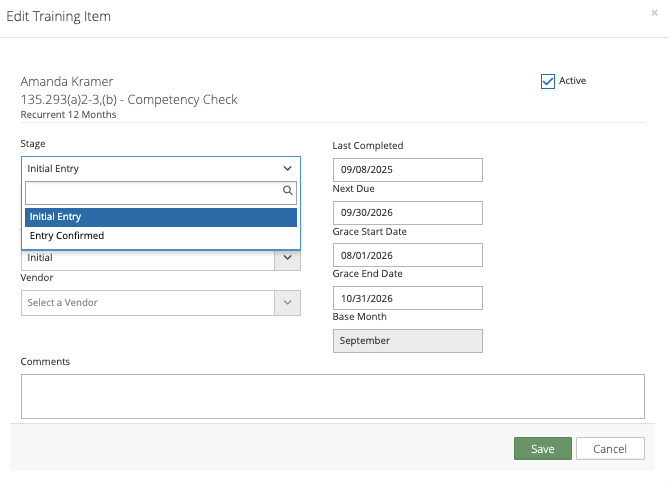The height and width of the screenshot is (486, 669).
Task: Edit the Last Completed date field
Action: pos(408,170)
